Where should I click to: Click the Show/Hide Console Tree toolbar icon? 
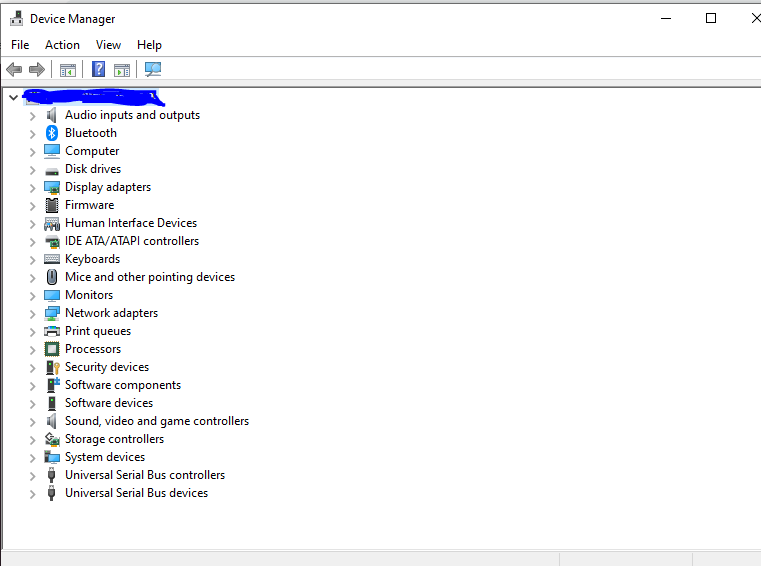68,69
